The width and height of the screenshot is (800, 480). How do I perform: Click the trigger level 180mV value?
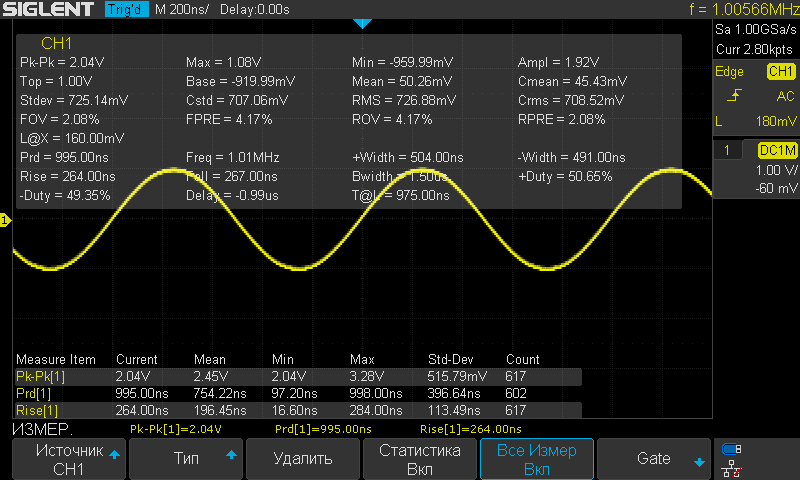pos(776,121)
